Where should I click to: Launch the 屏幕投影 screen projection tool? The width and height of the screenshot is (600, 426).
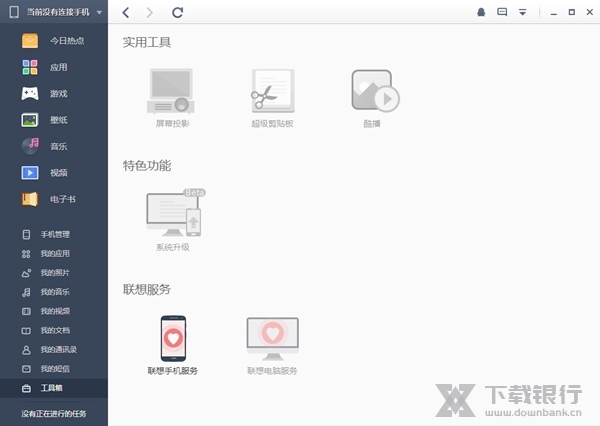coord(171,98)
